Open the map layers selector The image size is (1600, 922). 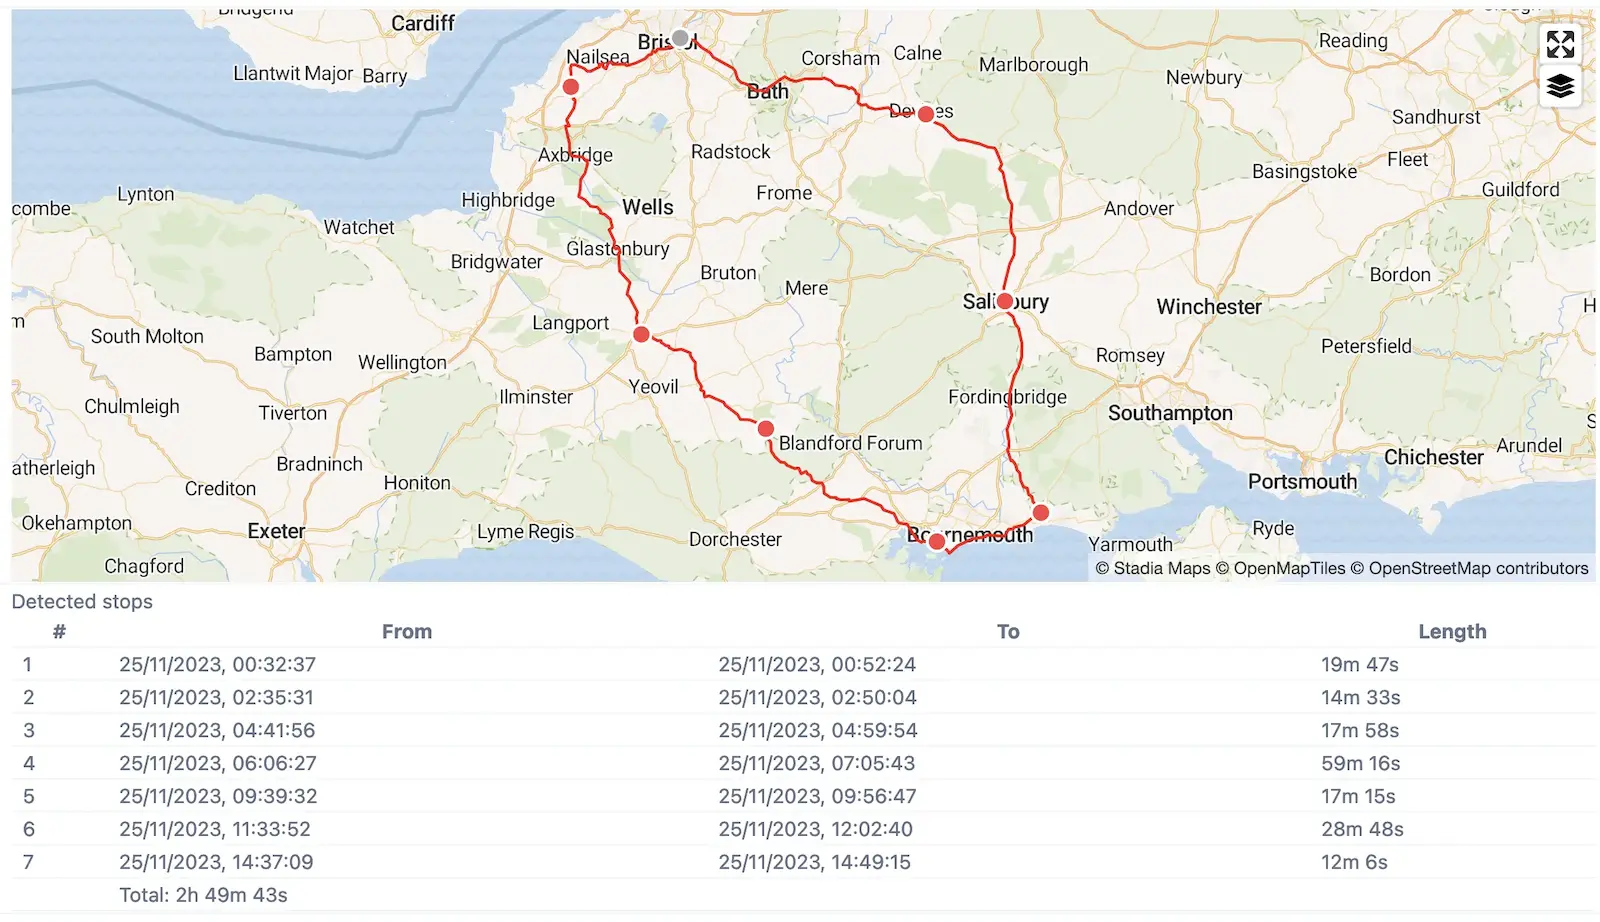coord(1560,87)
